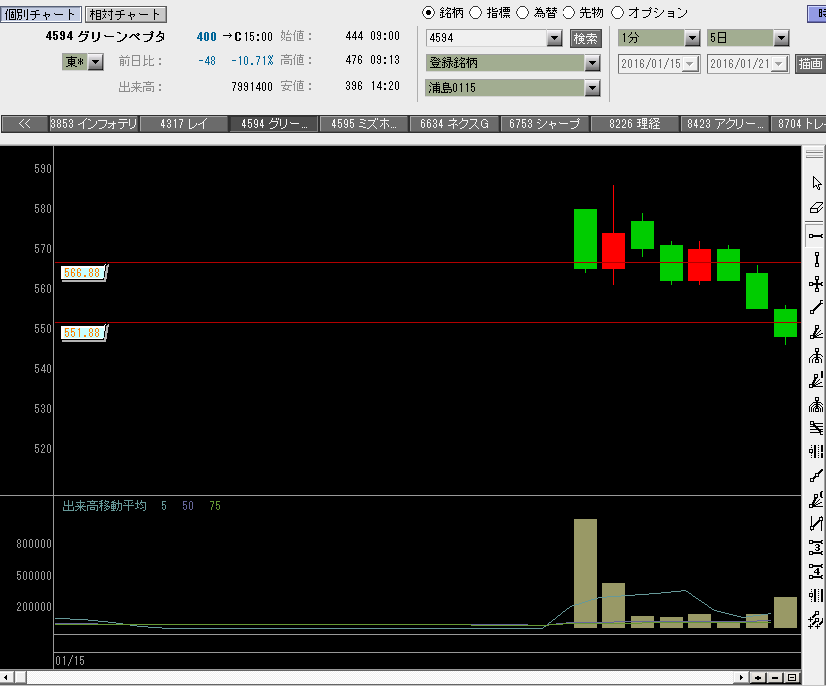Open the 1分 interval dropdown
This screenshot has height=686, width=826.
coord(692,38)
